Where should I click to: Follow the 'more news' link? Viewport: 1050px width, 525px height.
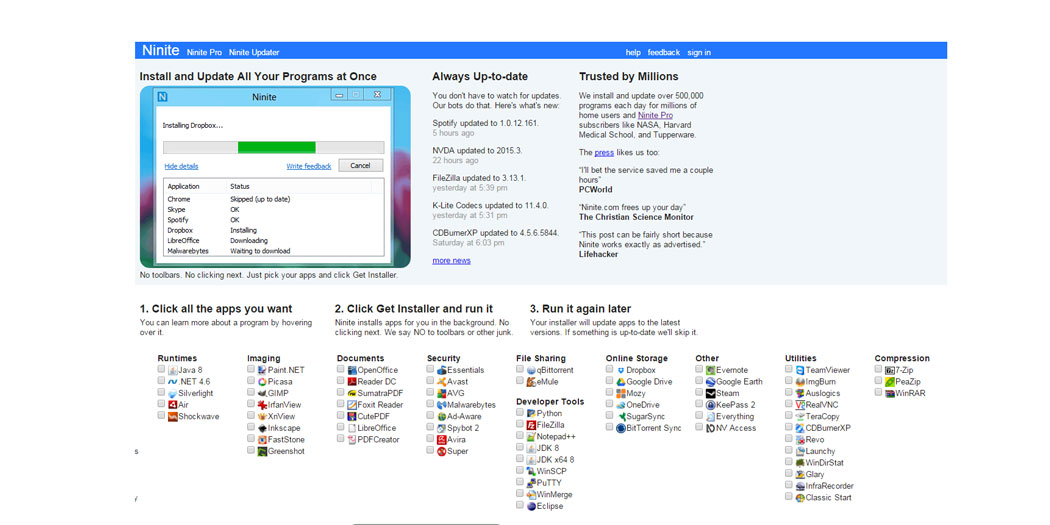click(451, 260)
